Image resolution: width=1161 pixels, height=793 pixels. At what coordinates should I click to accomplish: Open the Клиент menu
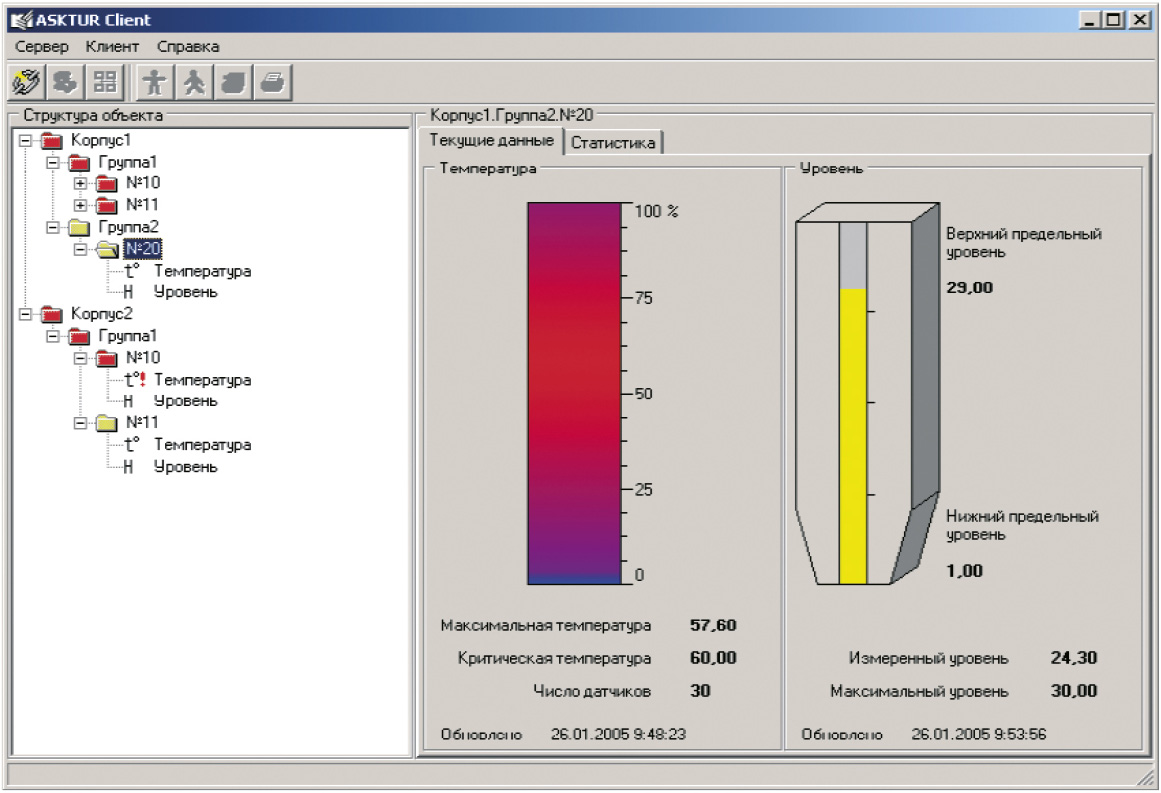(113, 47)
